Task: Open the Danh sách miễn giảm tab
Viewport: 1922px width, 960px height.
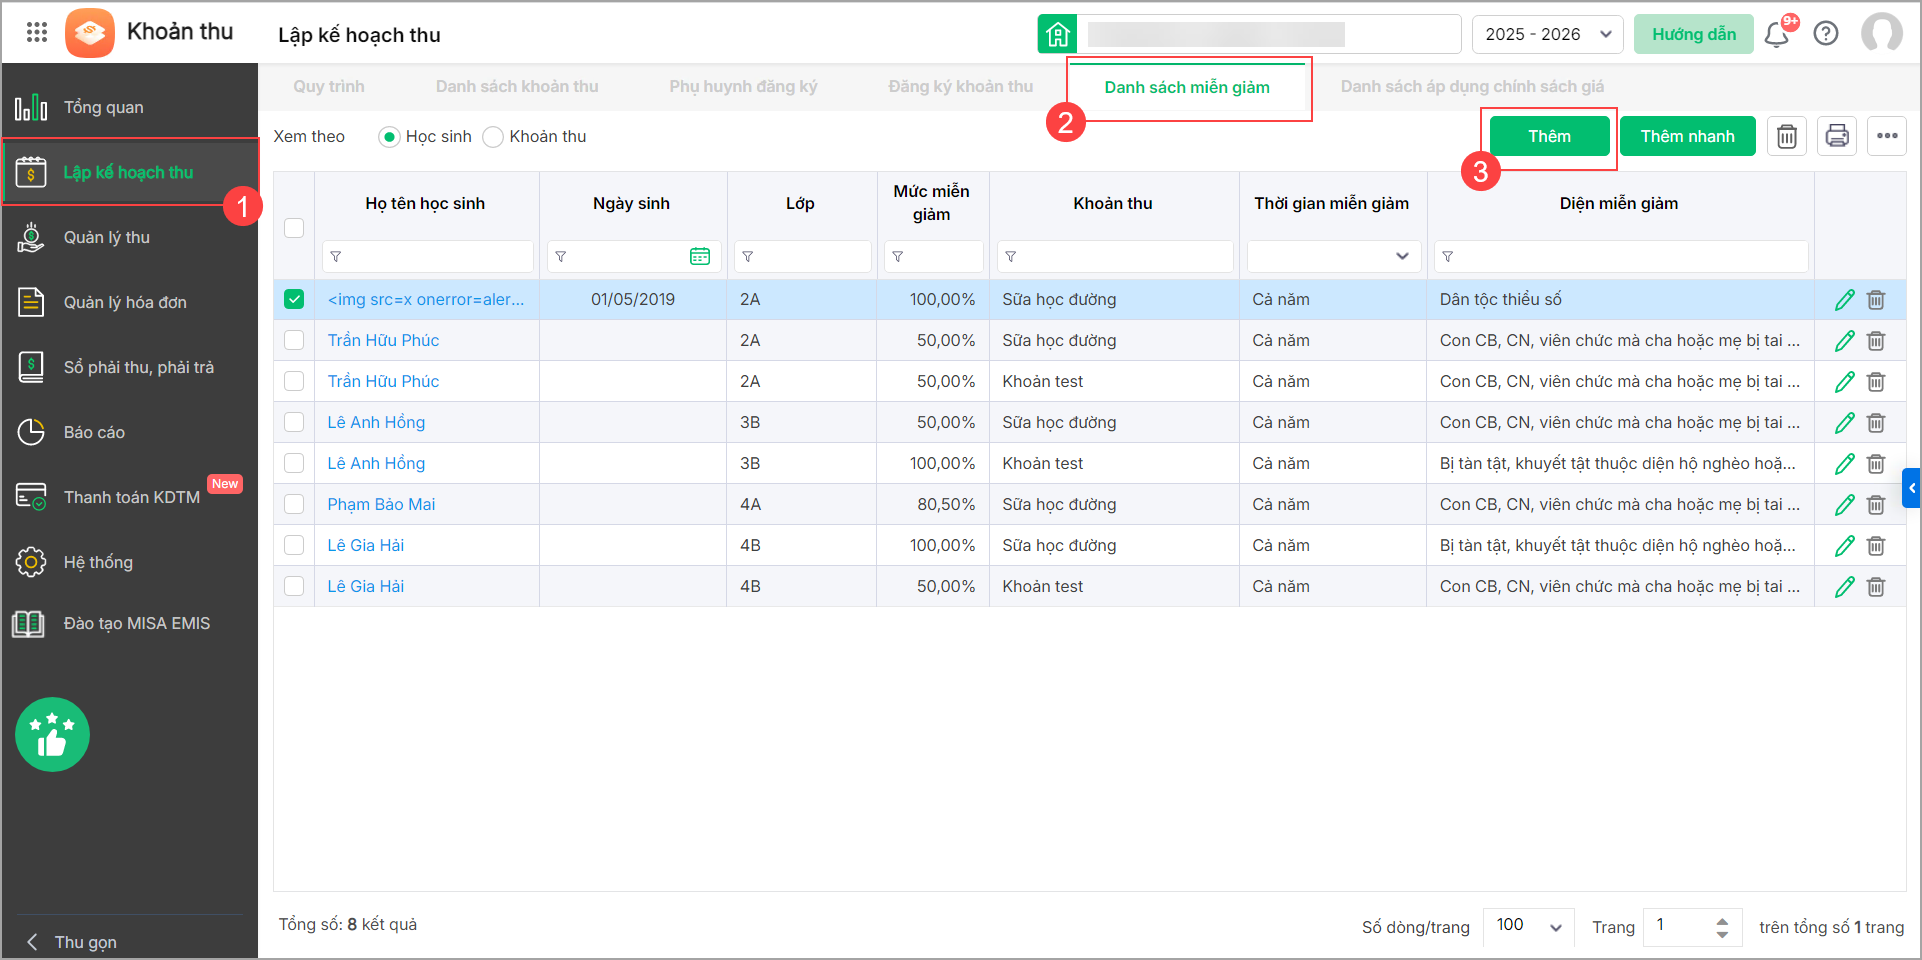Action: coord(1187,88)
